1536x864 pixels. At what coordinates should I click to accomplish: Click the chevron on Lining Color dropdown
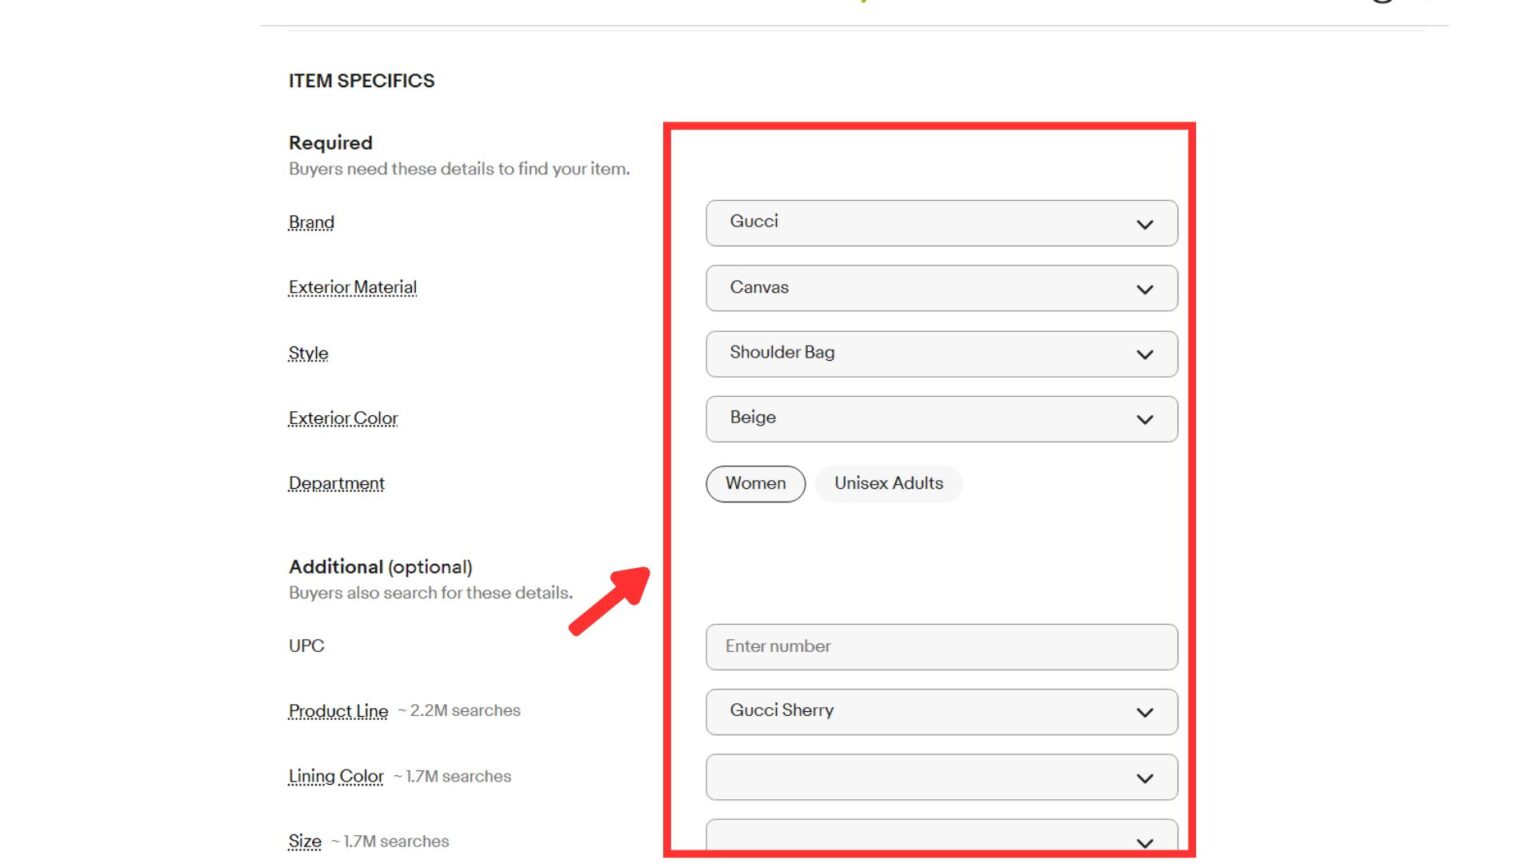pyautogui.click(x=1144, y=778)
